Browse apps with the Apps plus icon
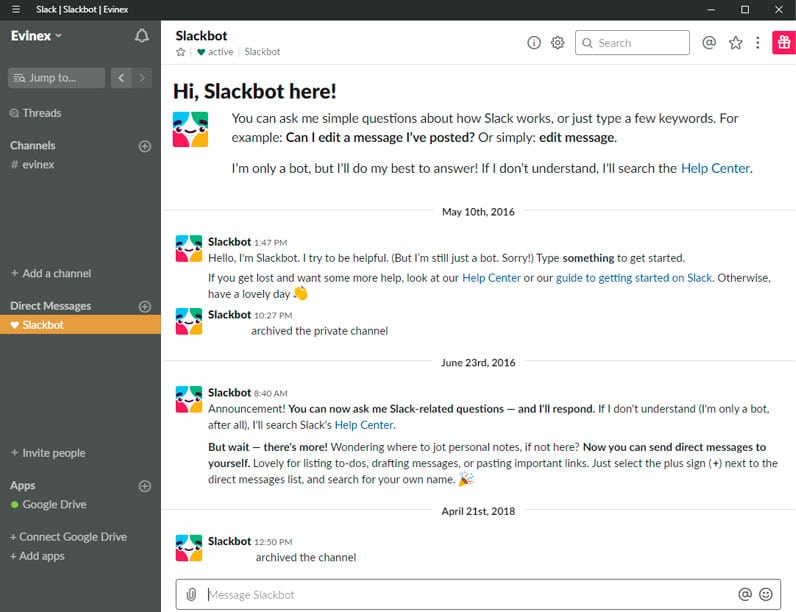The height and width of the screenshot is (612, 796). [145, 486]
